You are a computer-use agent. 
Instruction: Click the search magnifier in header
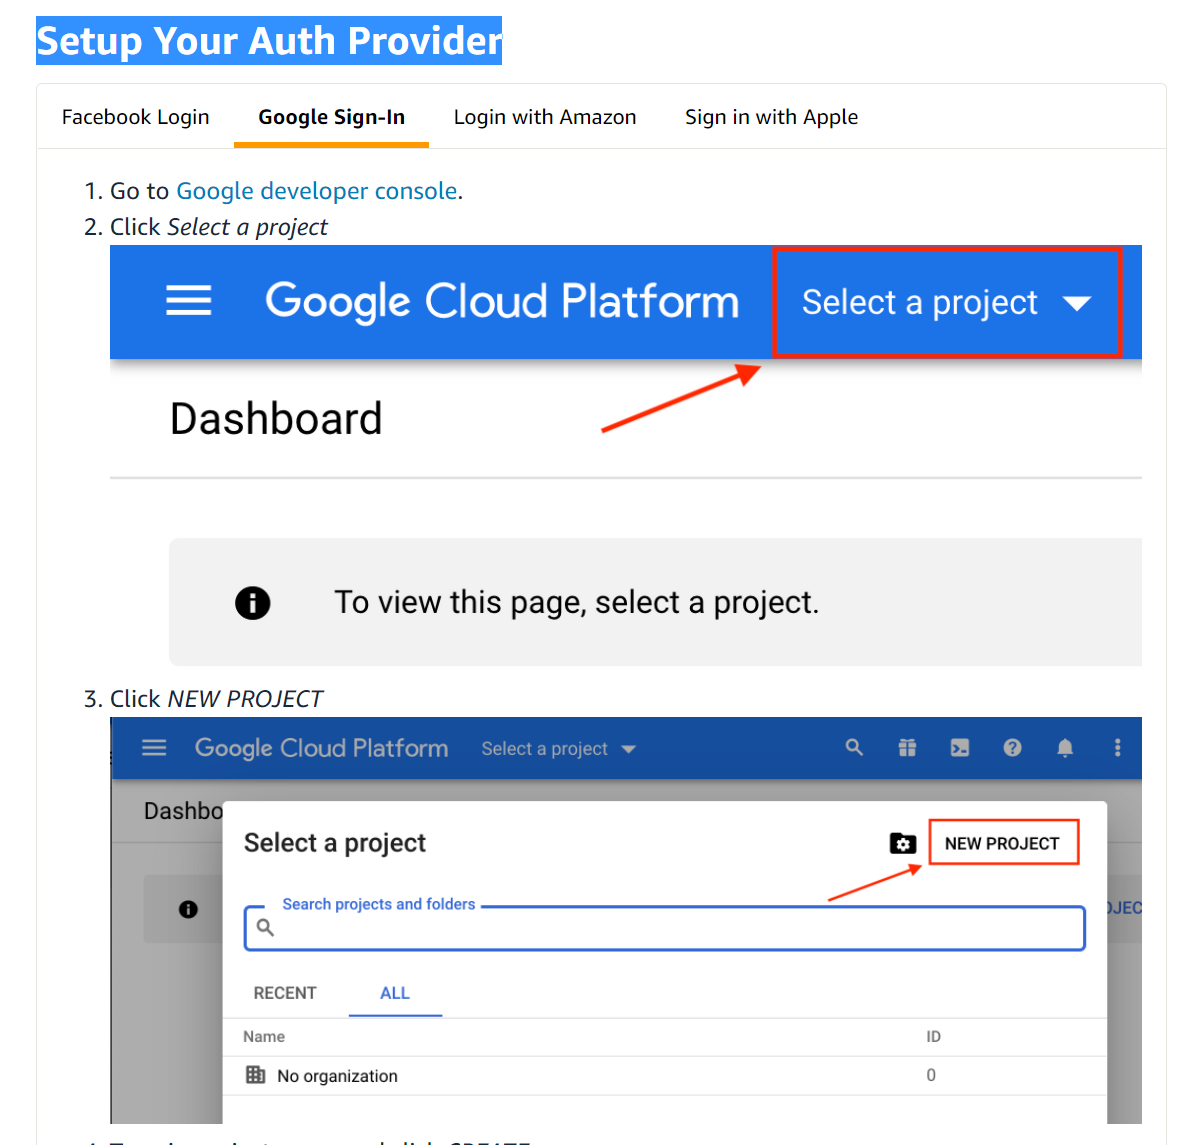854,748
